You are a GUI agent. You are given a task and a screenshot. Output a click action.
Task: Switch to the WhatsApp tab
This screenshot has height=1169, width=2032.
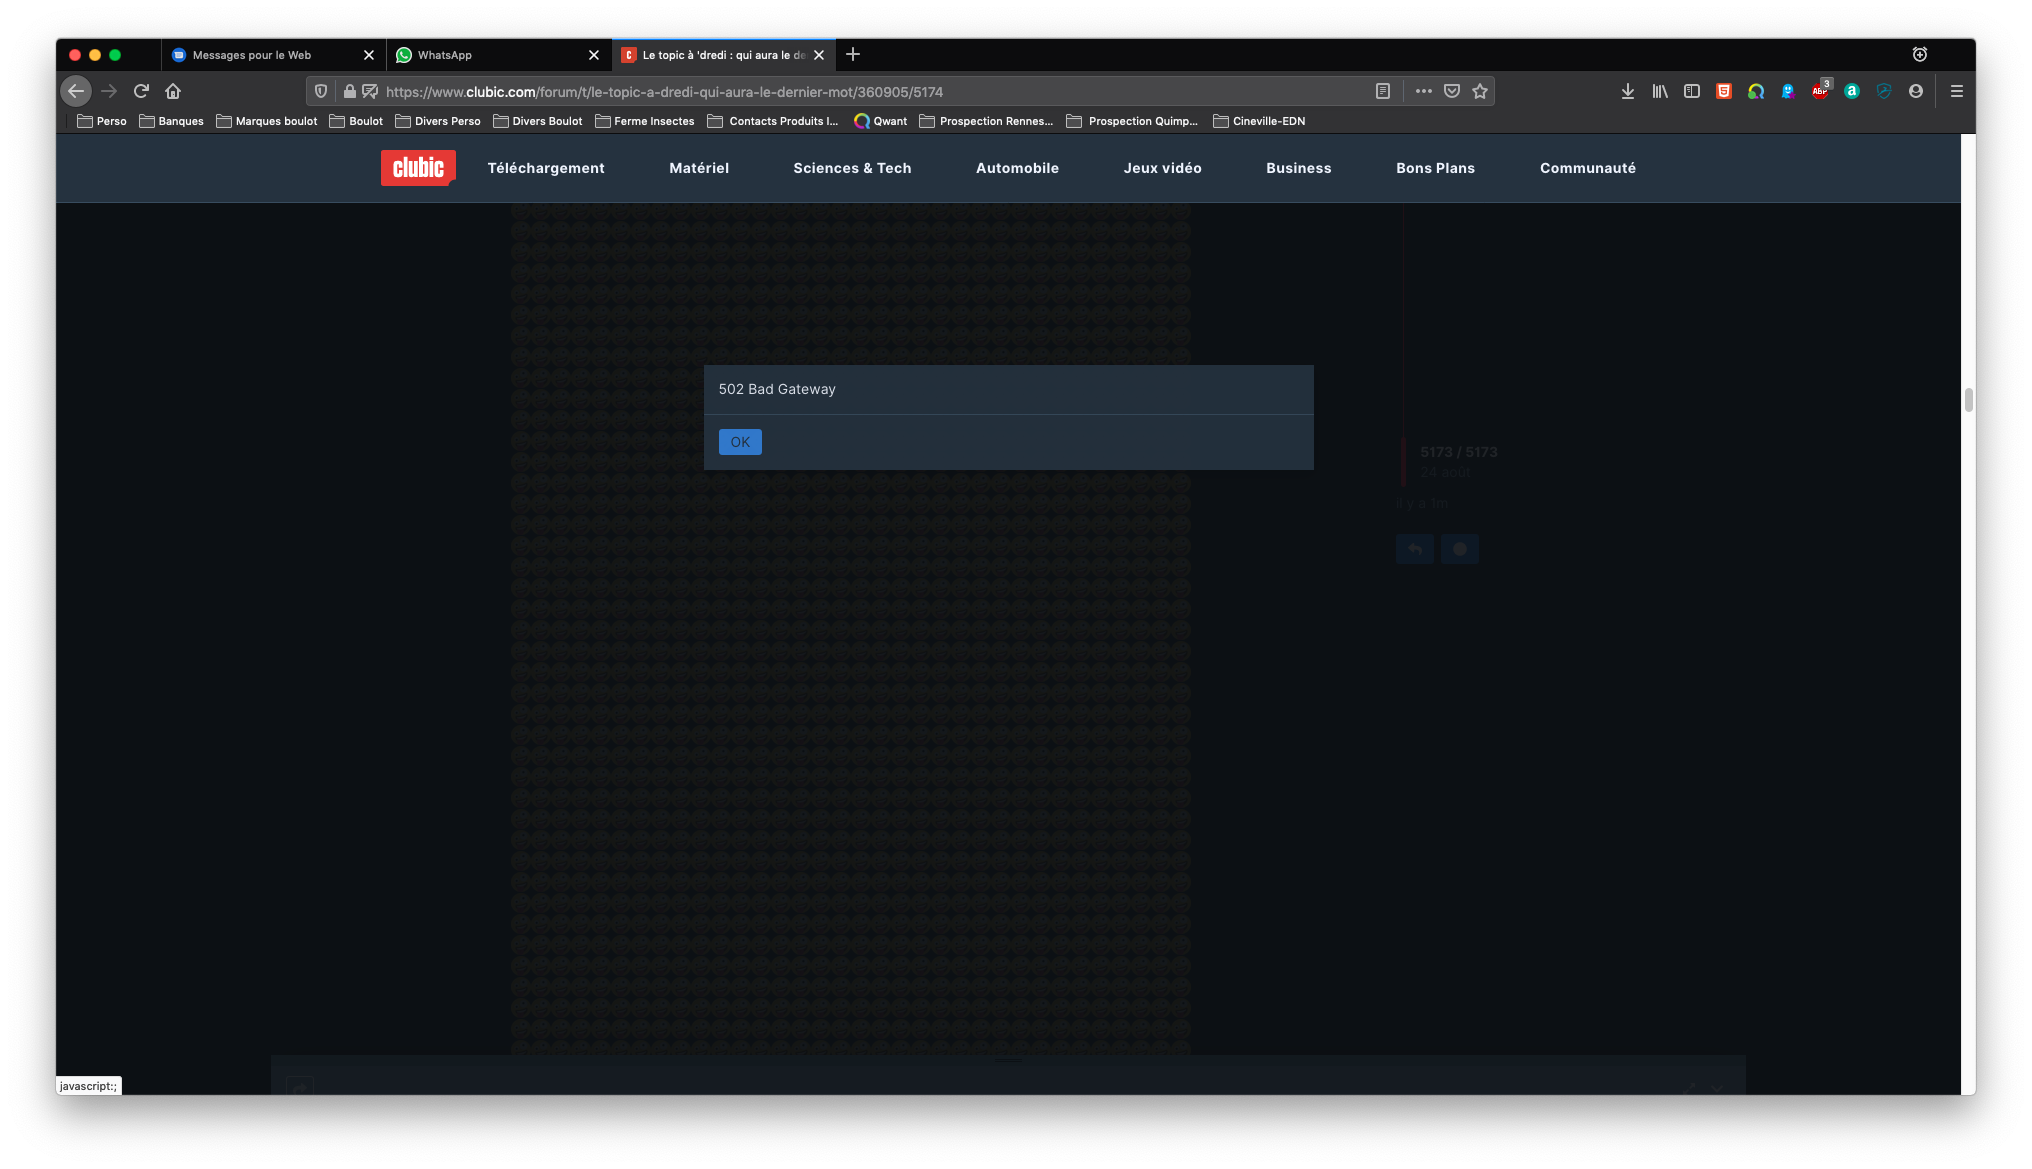490,55
